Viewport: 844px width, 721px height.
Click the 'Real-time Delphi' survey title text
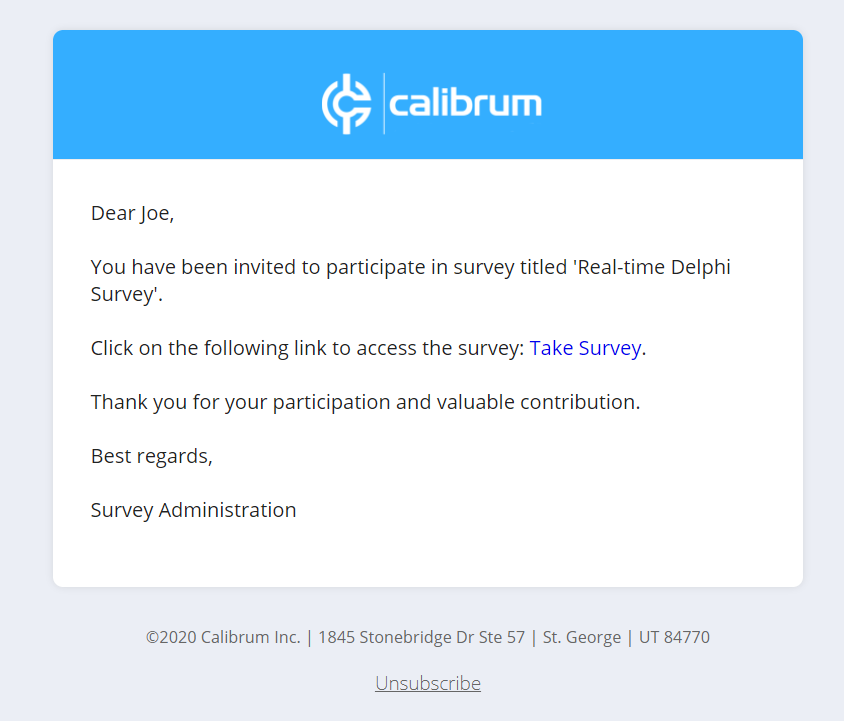click(661, 267)
